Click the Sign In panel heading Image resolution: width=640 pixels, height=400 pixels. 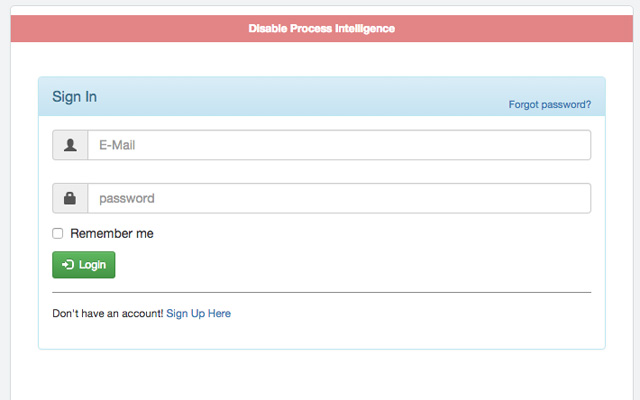tap(75, 97)
